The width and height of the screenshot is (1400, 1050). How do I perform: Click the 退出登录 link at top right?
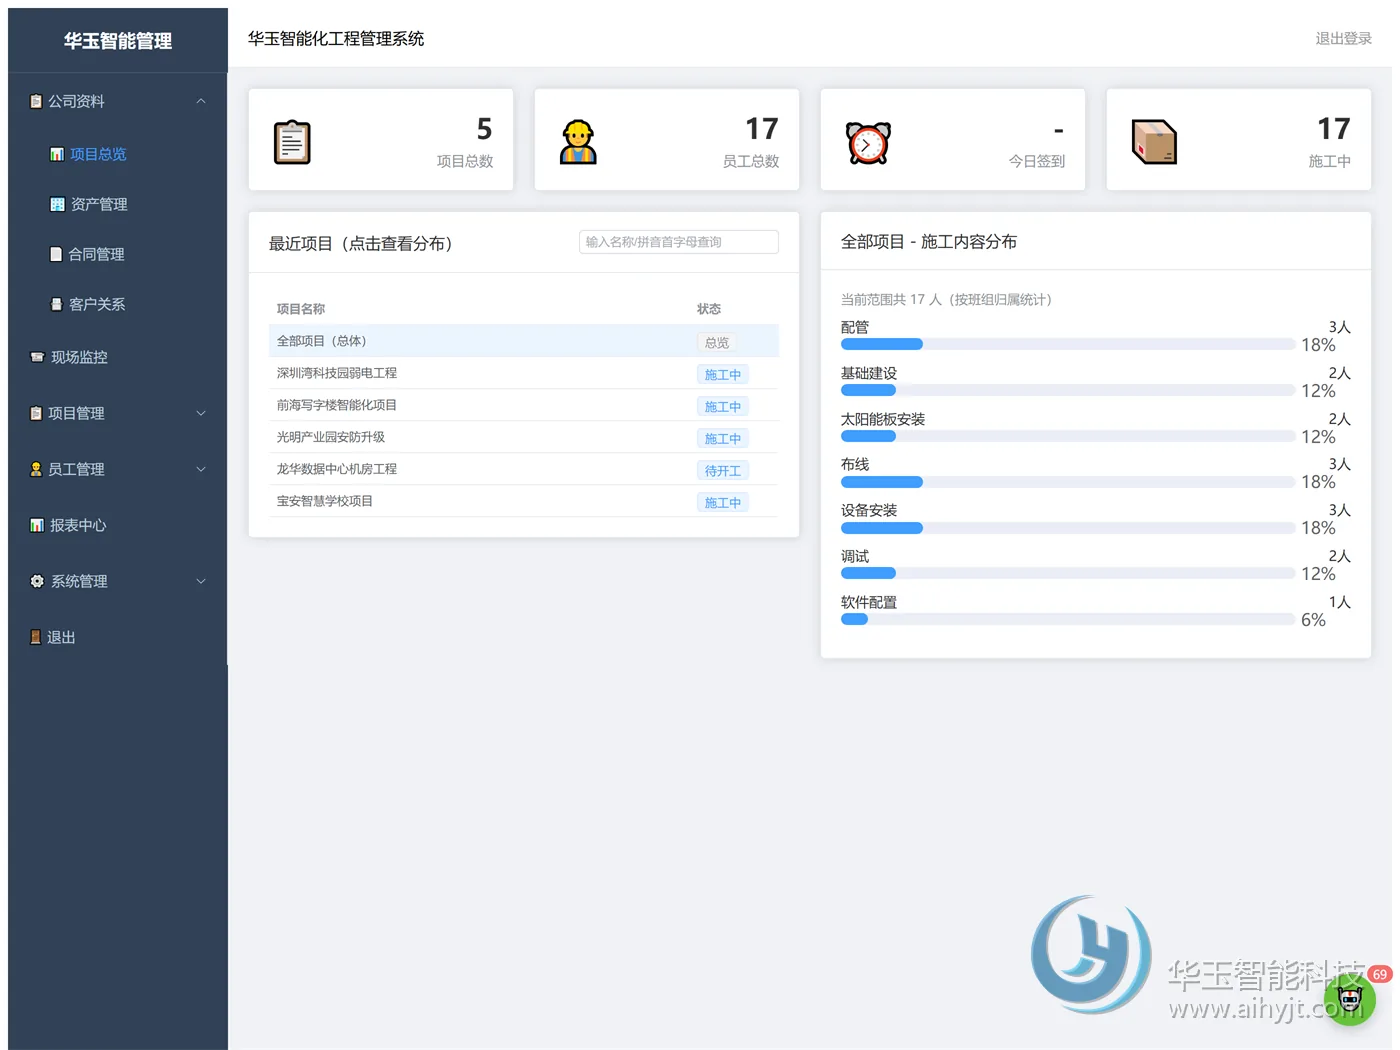tap(1343, 38)
